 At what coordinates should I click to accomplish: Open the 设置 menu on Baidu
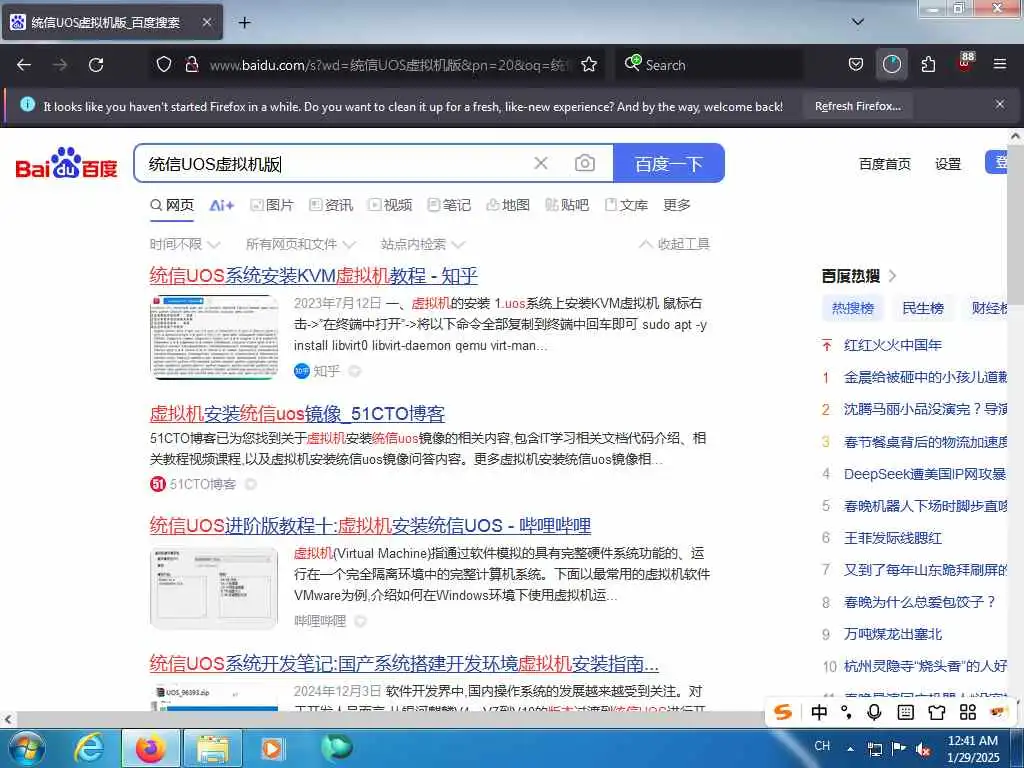[948, 164]
